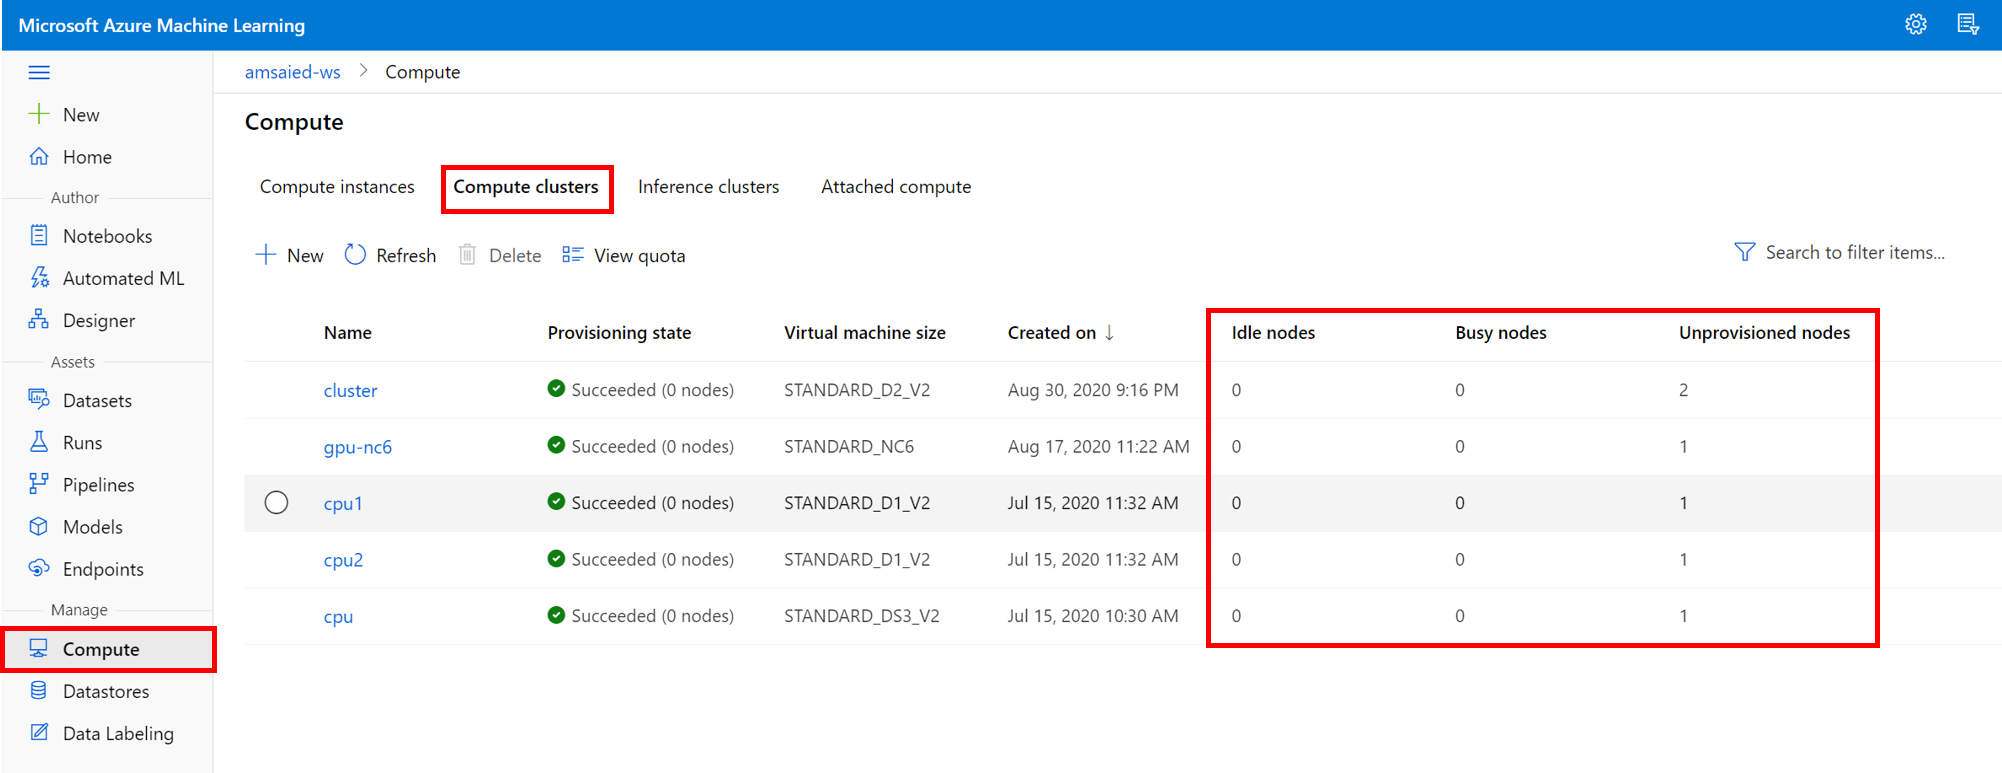
Task: Click the sort arrow beside Created on
Action: point(1109,332)
